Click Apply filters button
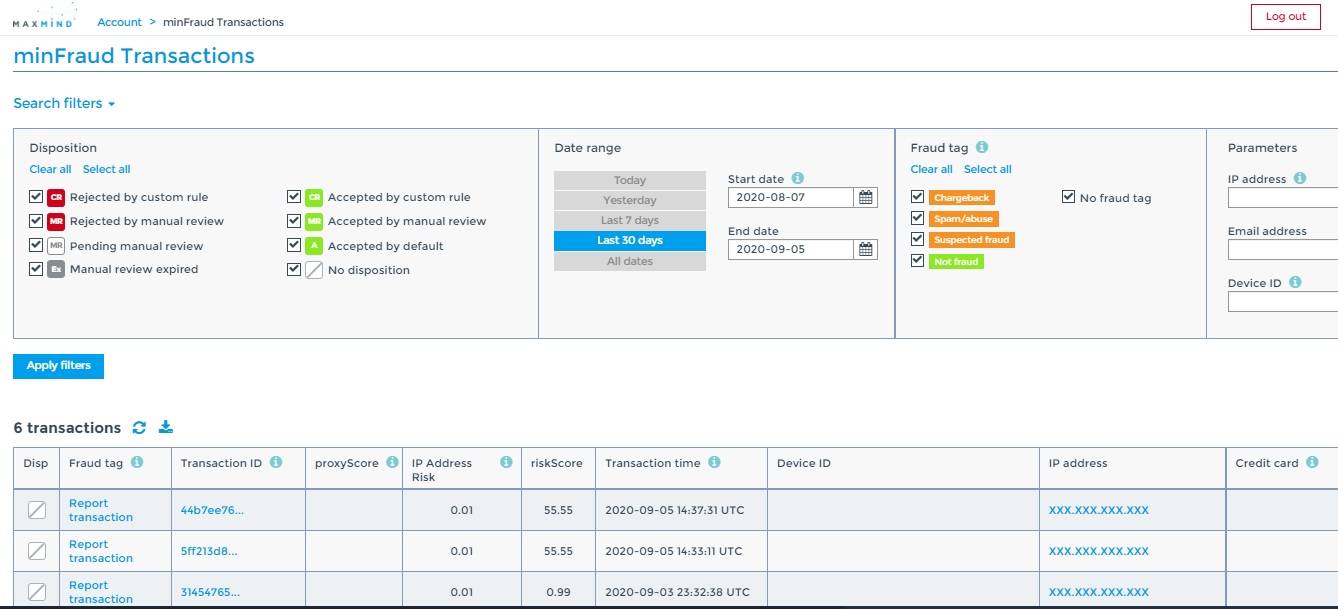The height and width of the screenshot is (609, 1338). 58,366
